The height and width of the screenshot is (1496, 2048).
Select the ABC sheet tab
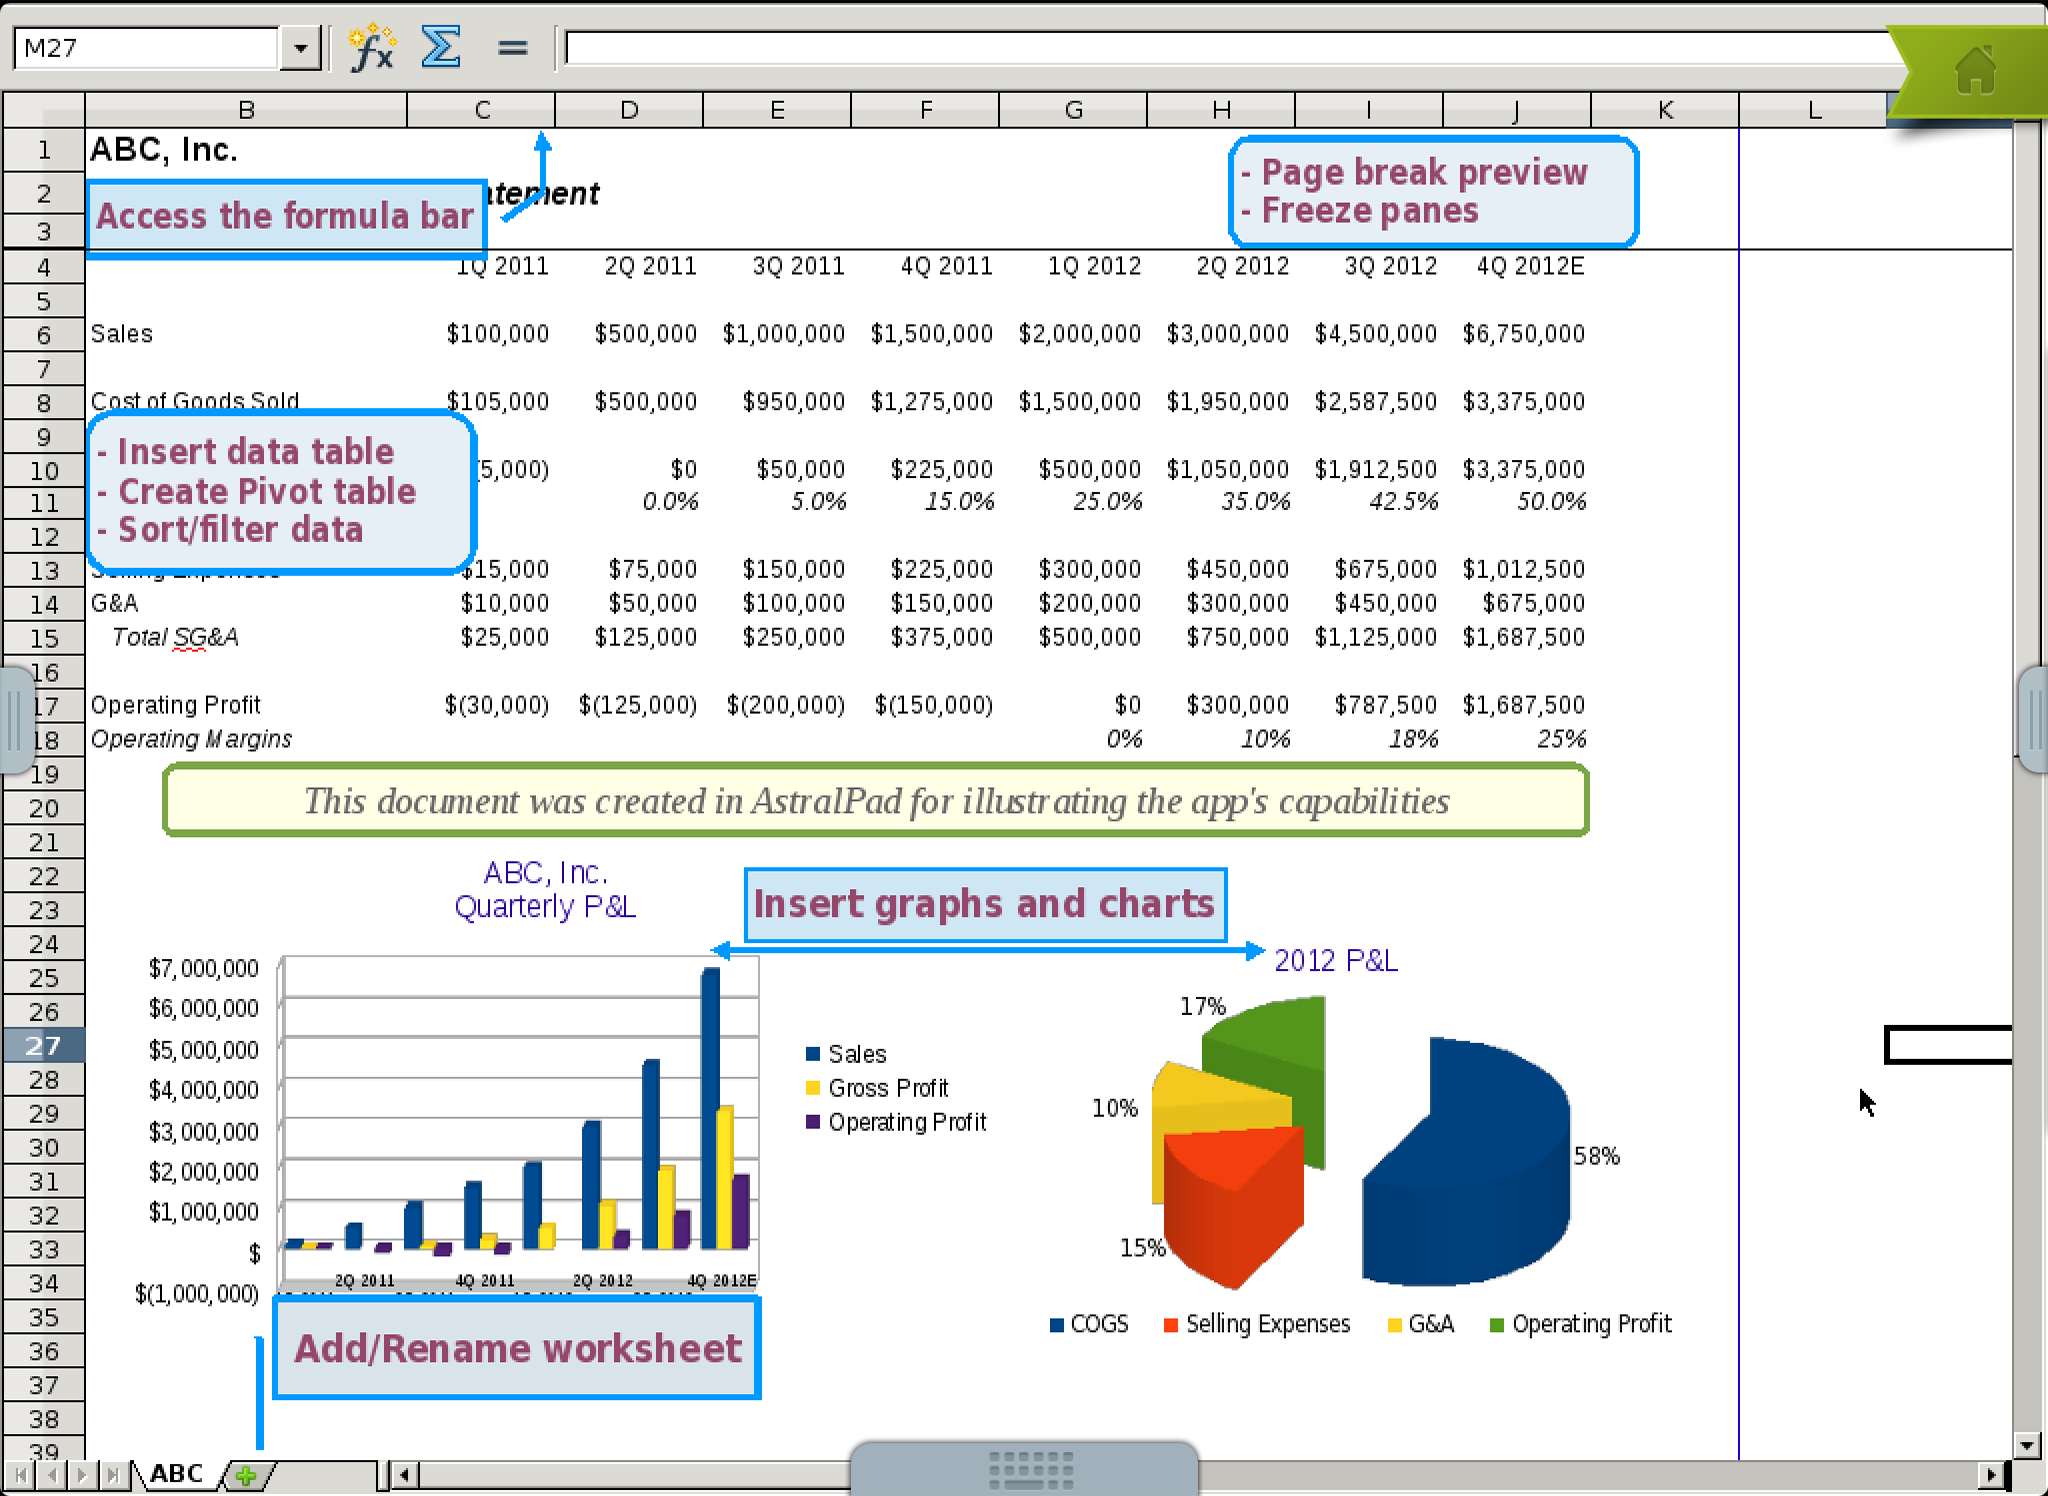pyautogui.click(x=177, y=1474)
